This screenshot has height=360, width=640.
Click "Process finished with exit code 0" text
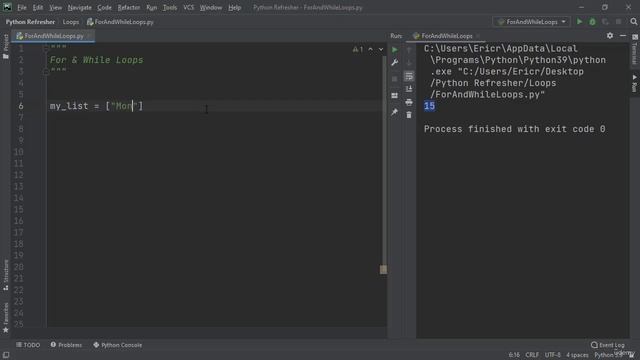pos(514,129)
